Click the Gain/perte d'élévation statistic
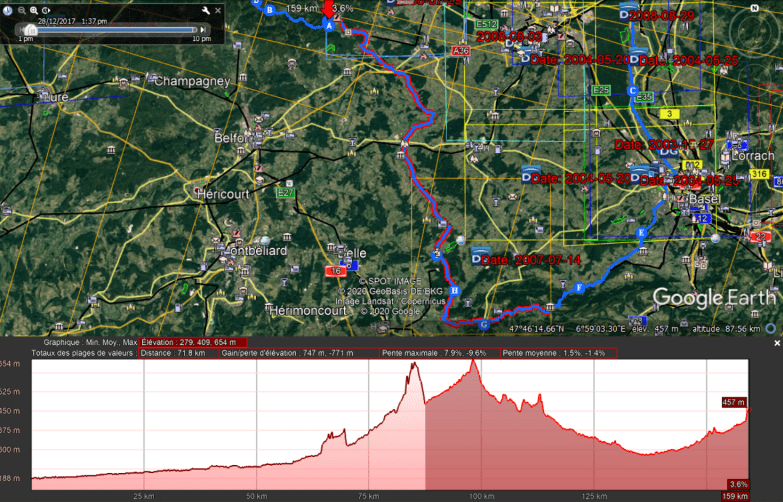 point(297,353)
